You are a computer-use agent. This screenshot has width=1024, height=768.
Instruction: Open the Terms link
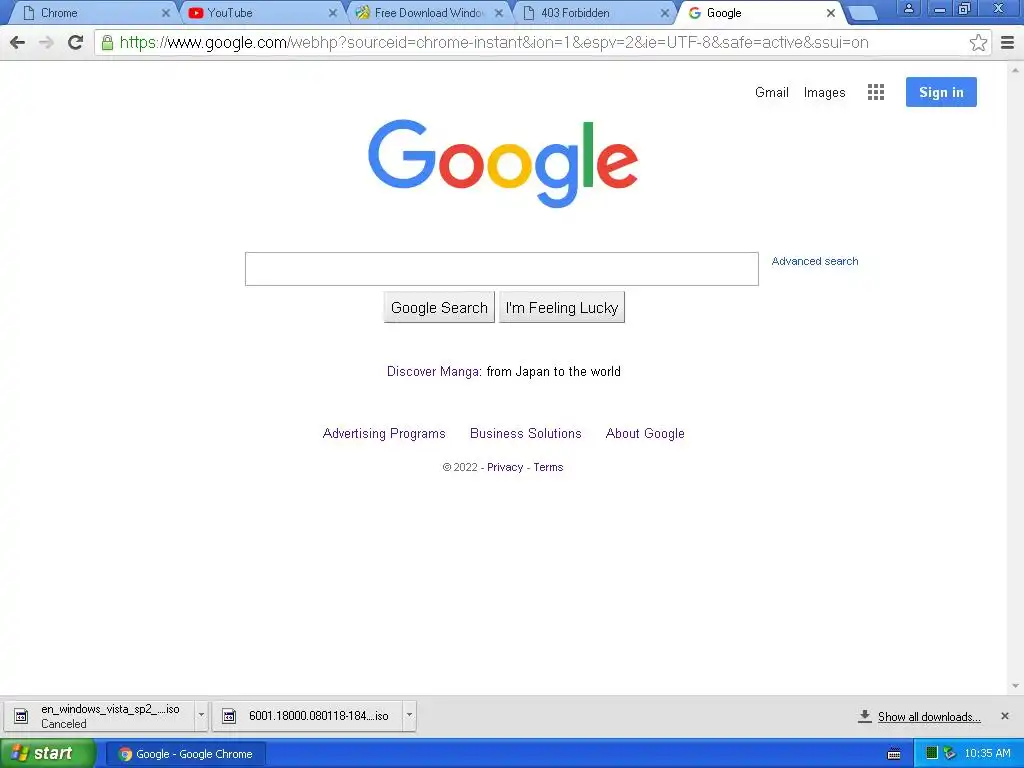(548, 468)
